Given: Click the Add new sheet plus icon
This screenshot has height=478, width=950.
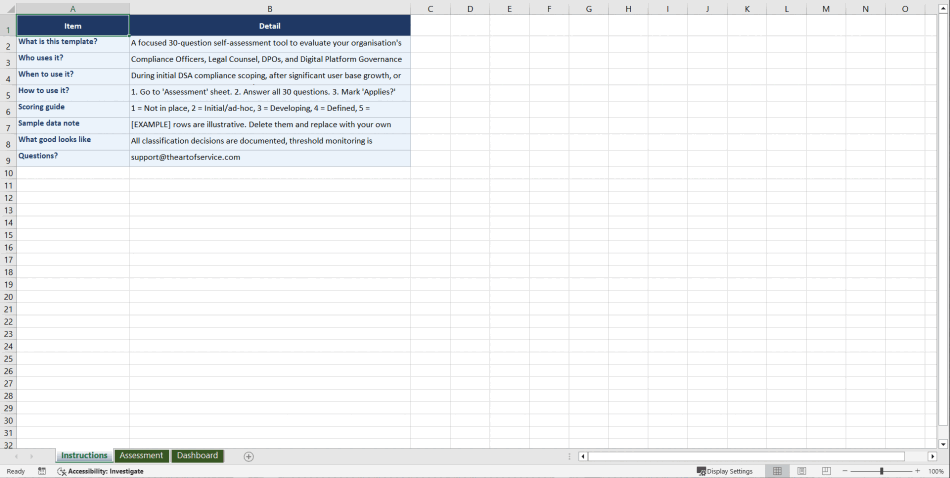Looking at the screenshot, I should 249,456.
